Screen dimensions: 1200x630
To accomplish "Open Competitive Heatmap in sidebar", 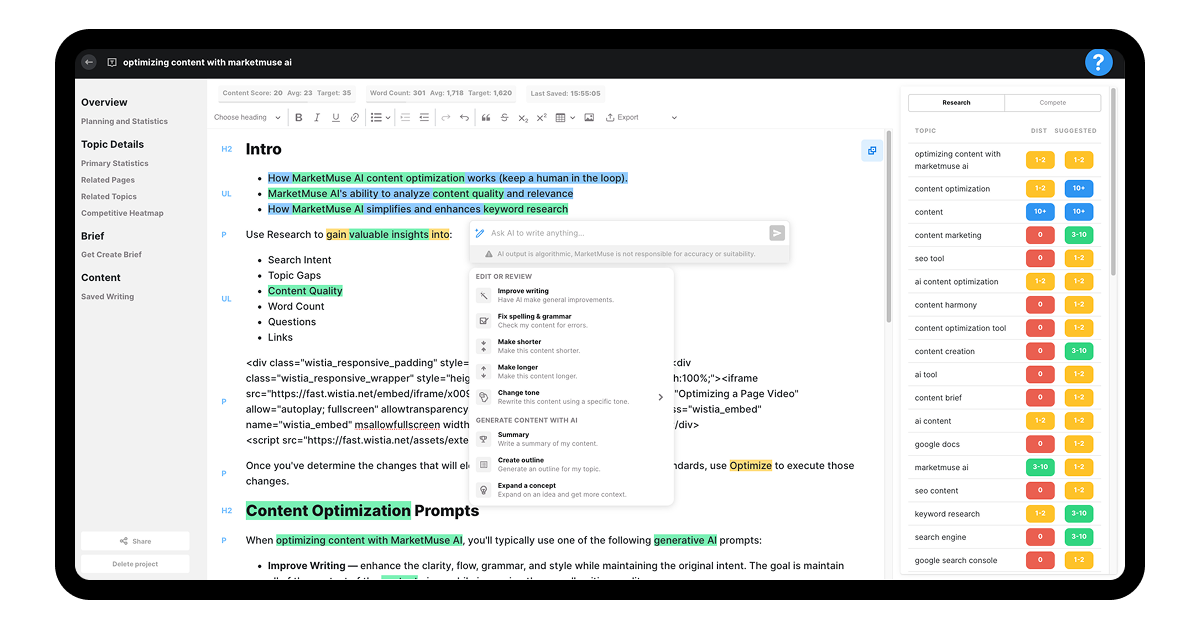I will tap(122, 213).
